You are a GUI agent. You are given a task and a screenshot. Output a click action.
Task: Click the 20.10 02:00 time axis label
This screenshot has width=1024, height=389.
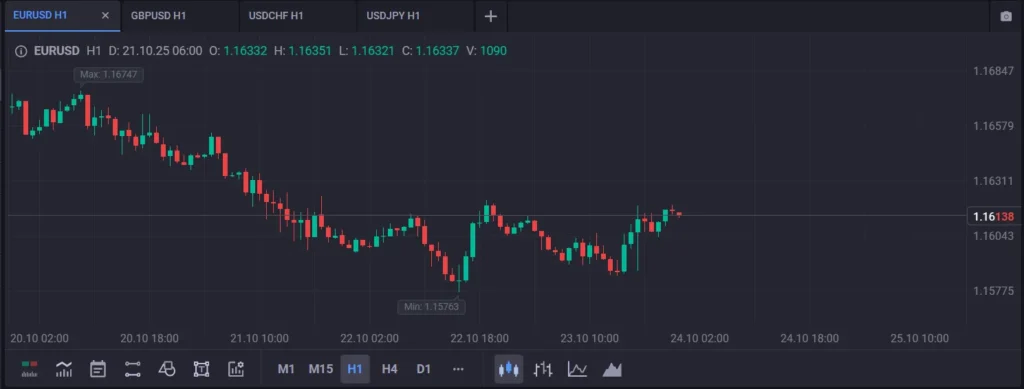click(40, 339)
